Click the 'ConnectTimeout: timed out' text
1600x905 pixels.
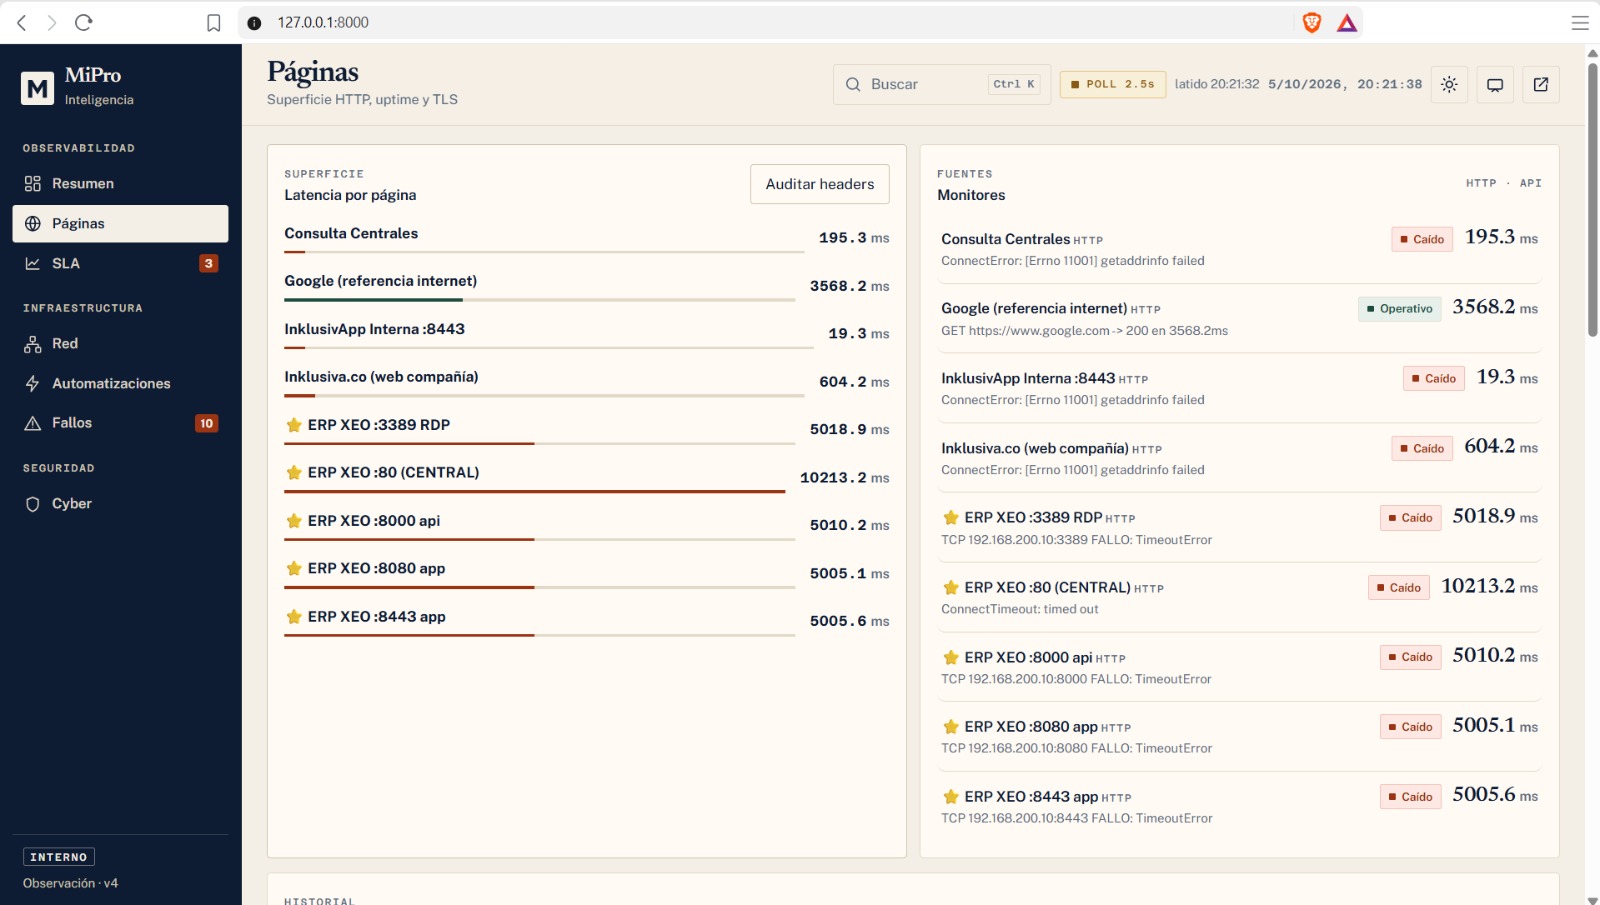[x=1019, y=609]
